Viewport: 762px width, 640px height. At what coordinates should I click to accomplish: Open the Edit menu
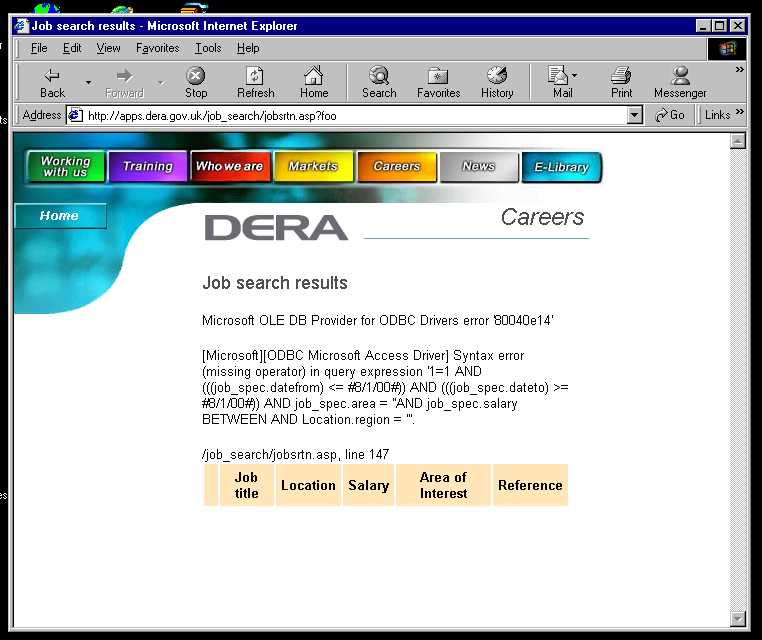tap(72, 48)
